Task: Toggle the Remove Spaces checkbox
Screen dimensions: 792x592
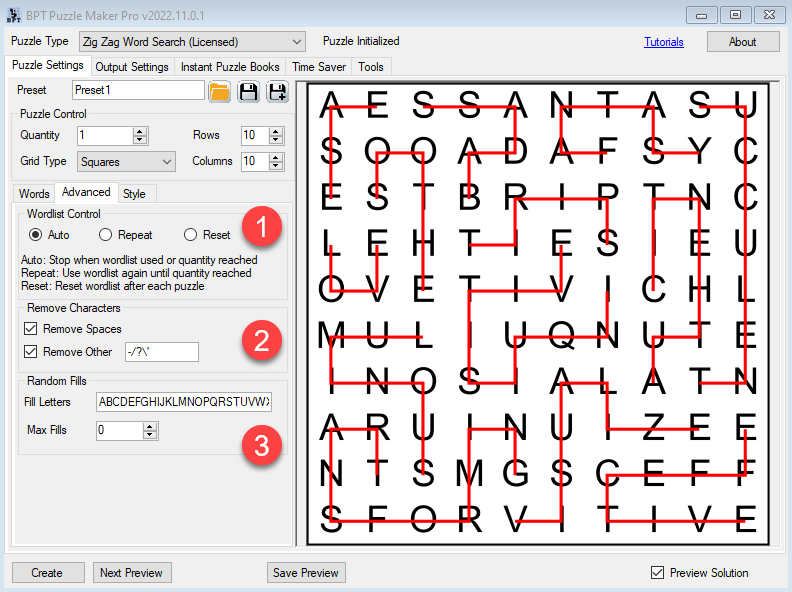Action: pyautogui.click(x=30, y=329)
